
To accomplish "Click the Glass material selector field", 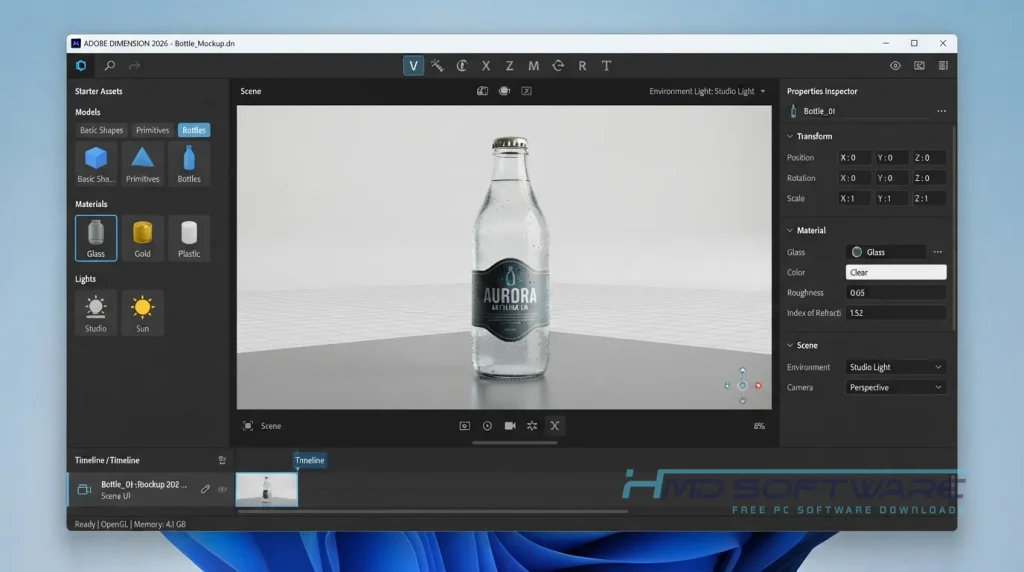I will 886,252.
